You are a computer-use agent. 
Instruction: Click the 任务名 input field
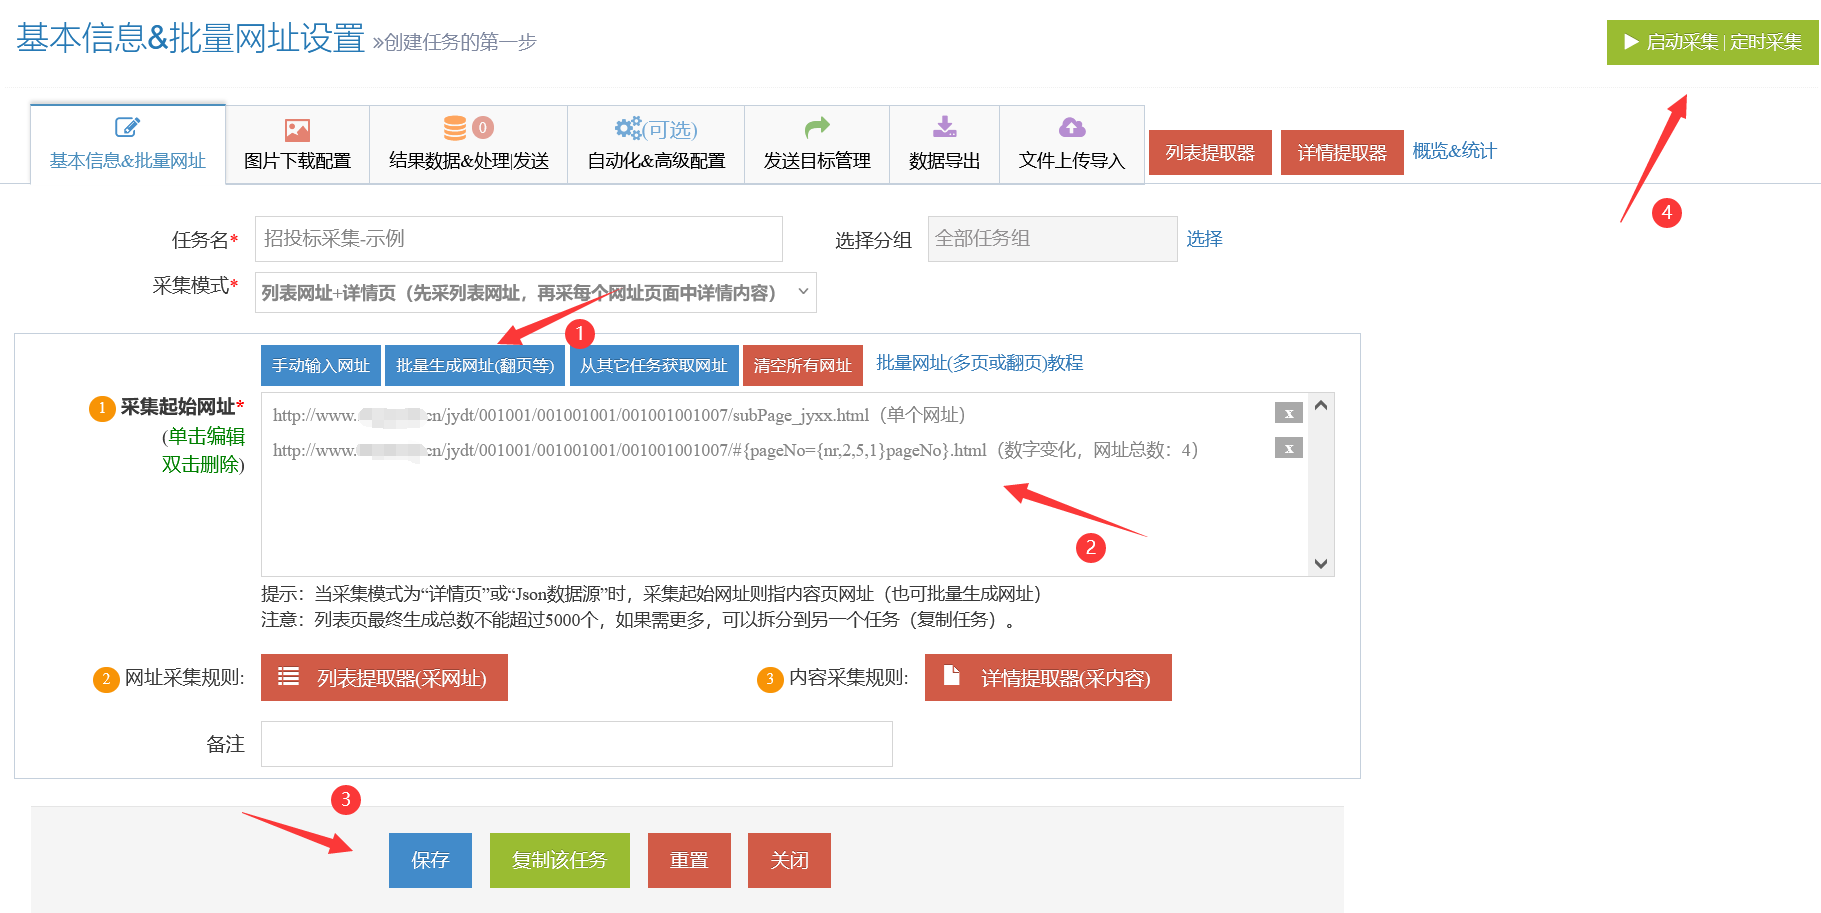point(518,239)
